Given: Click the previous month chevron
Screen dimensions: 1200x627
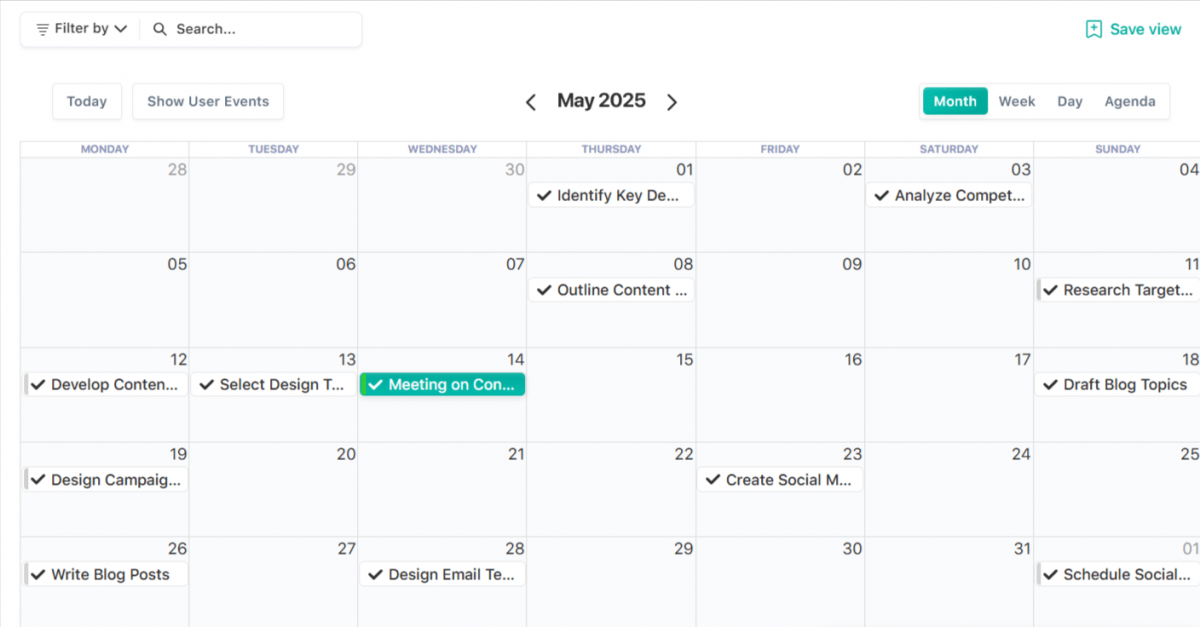Looking at the screenshot, I should pos(531,101).
